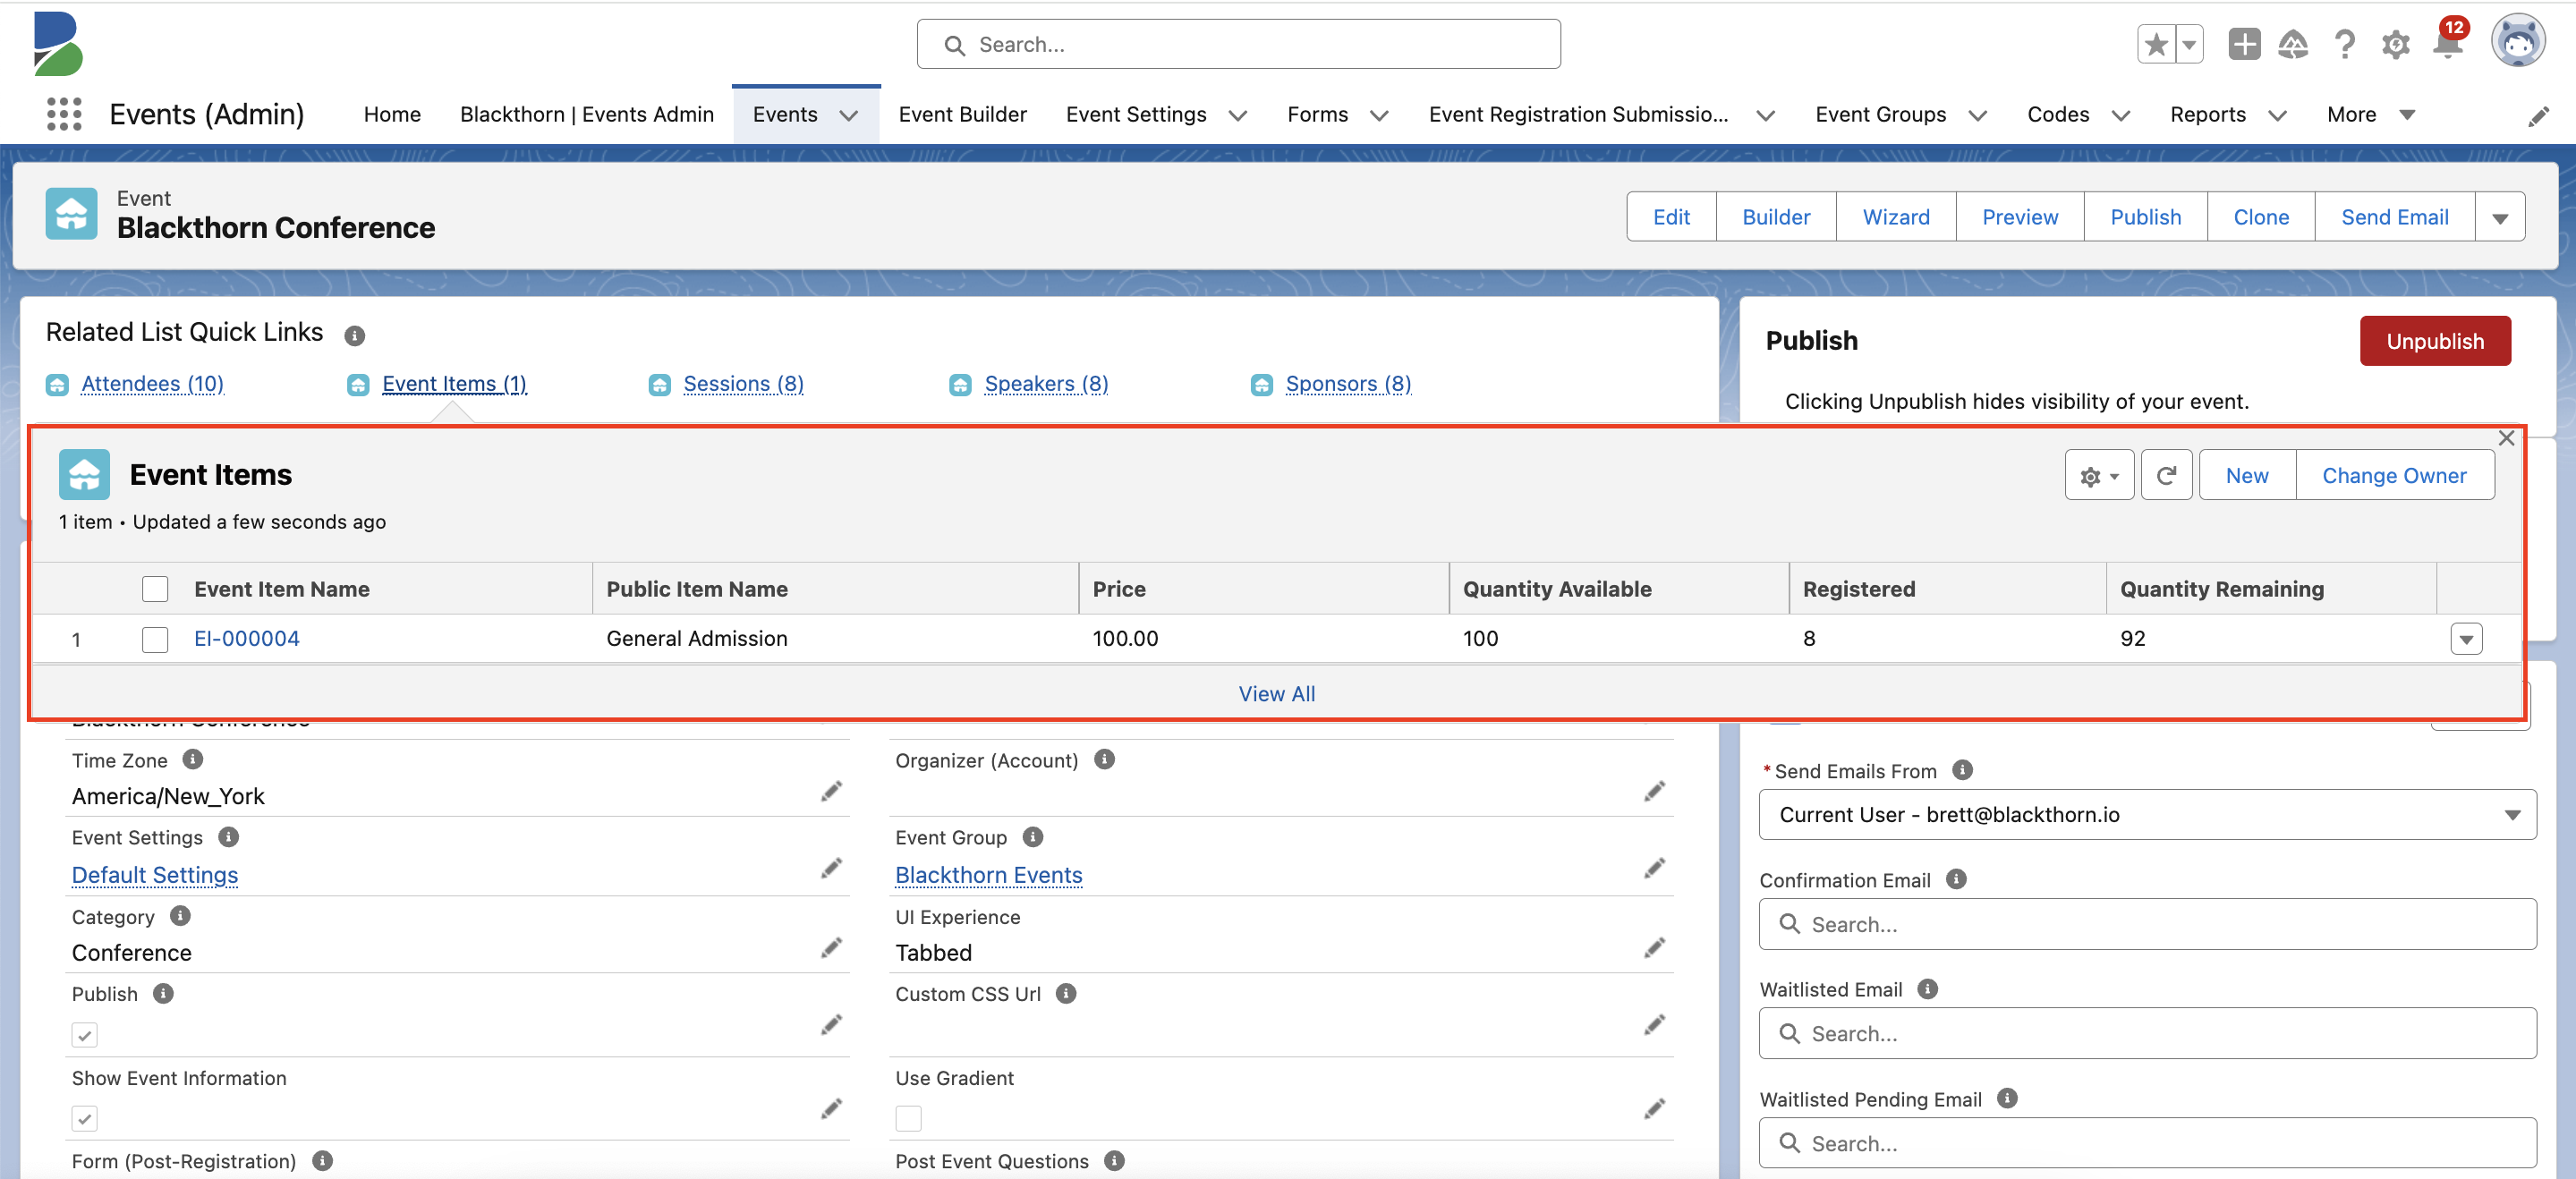Click the Blackthorn logo icon

58,44
